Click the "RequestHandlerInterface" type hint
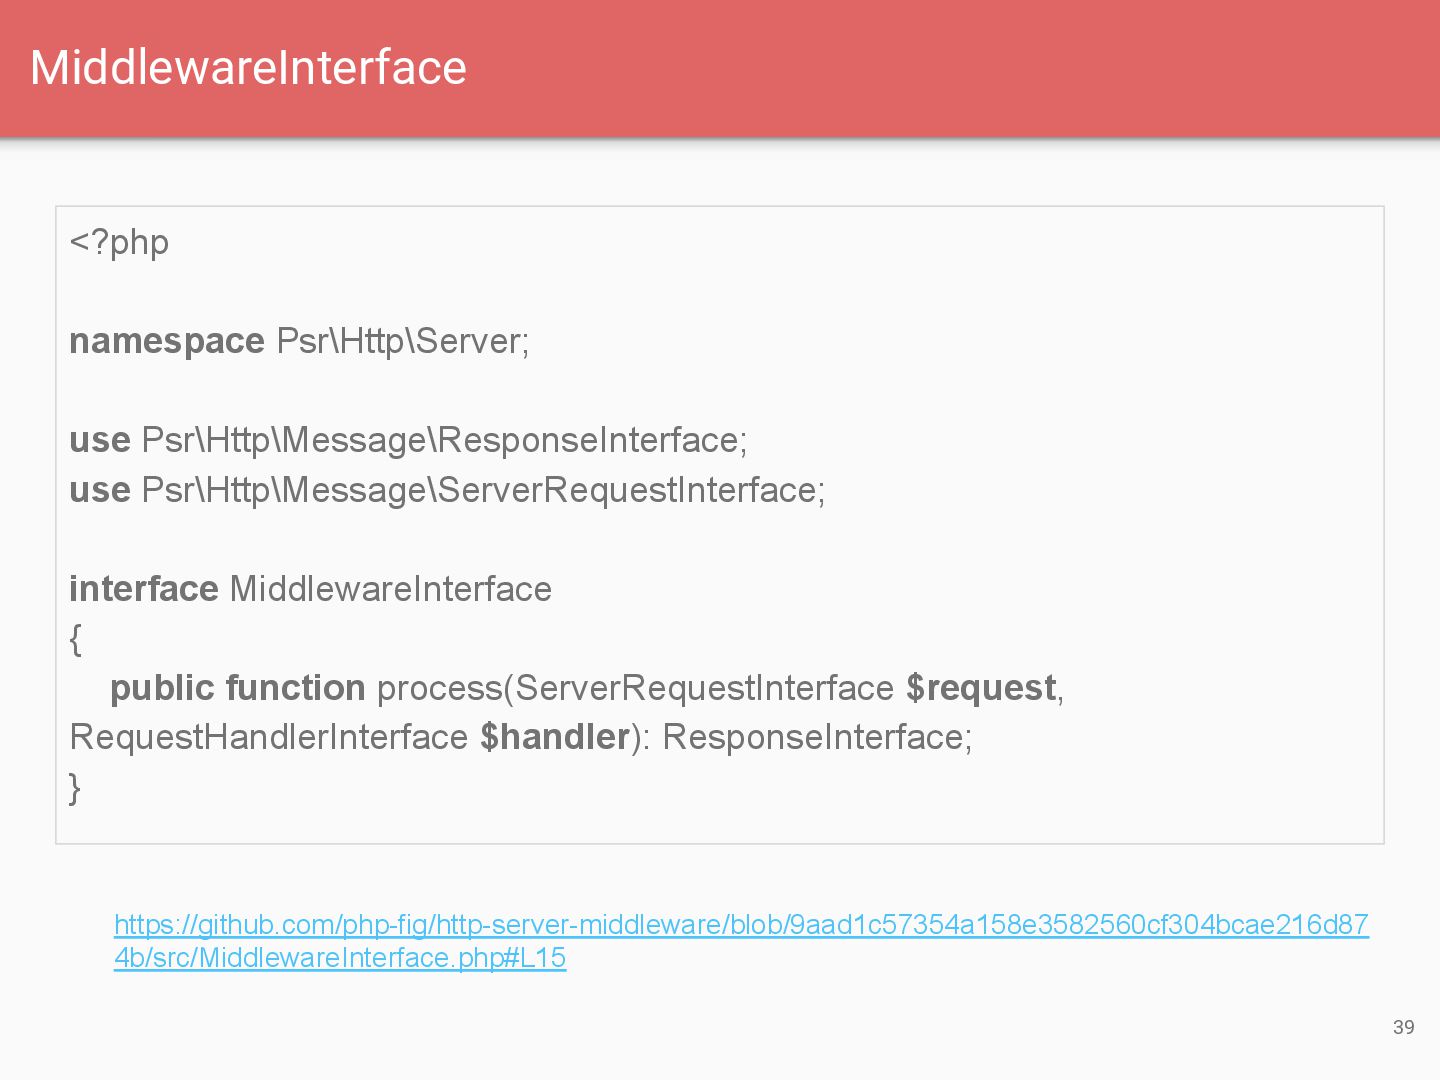The width and height of the screenshot is (1440, 1080). (x=268, y=737)
